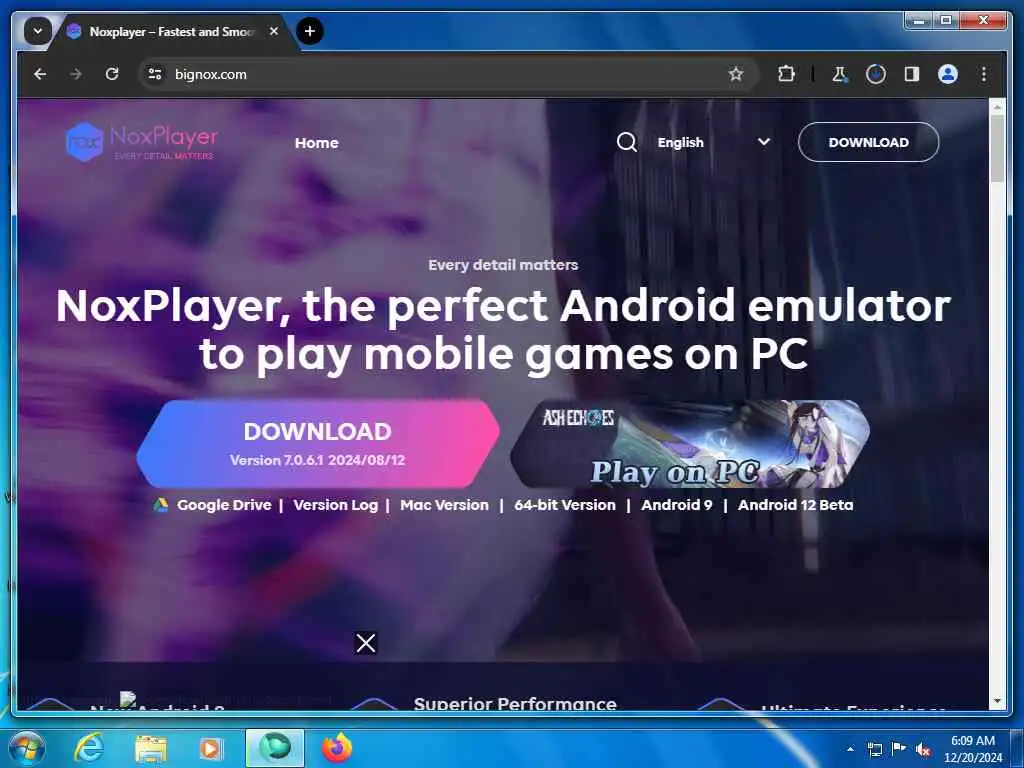The image size is (1024, 768).
Task: Click the big gradient DOWNLOAD Version 7.0.6.1 button
Action: [318, 444]
